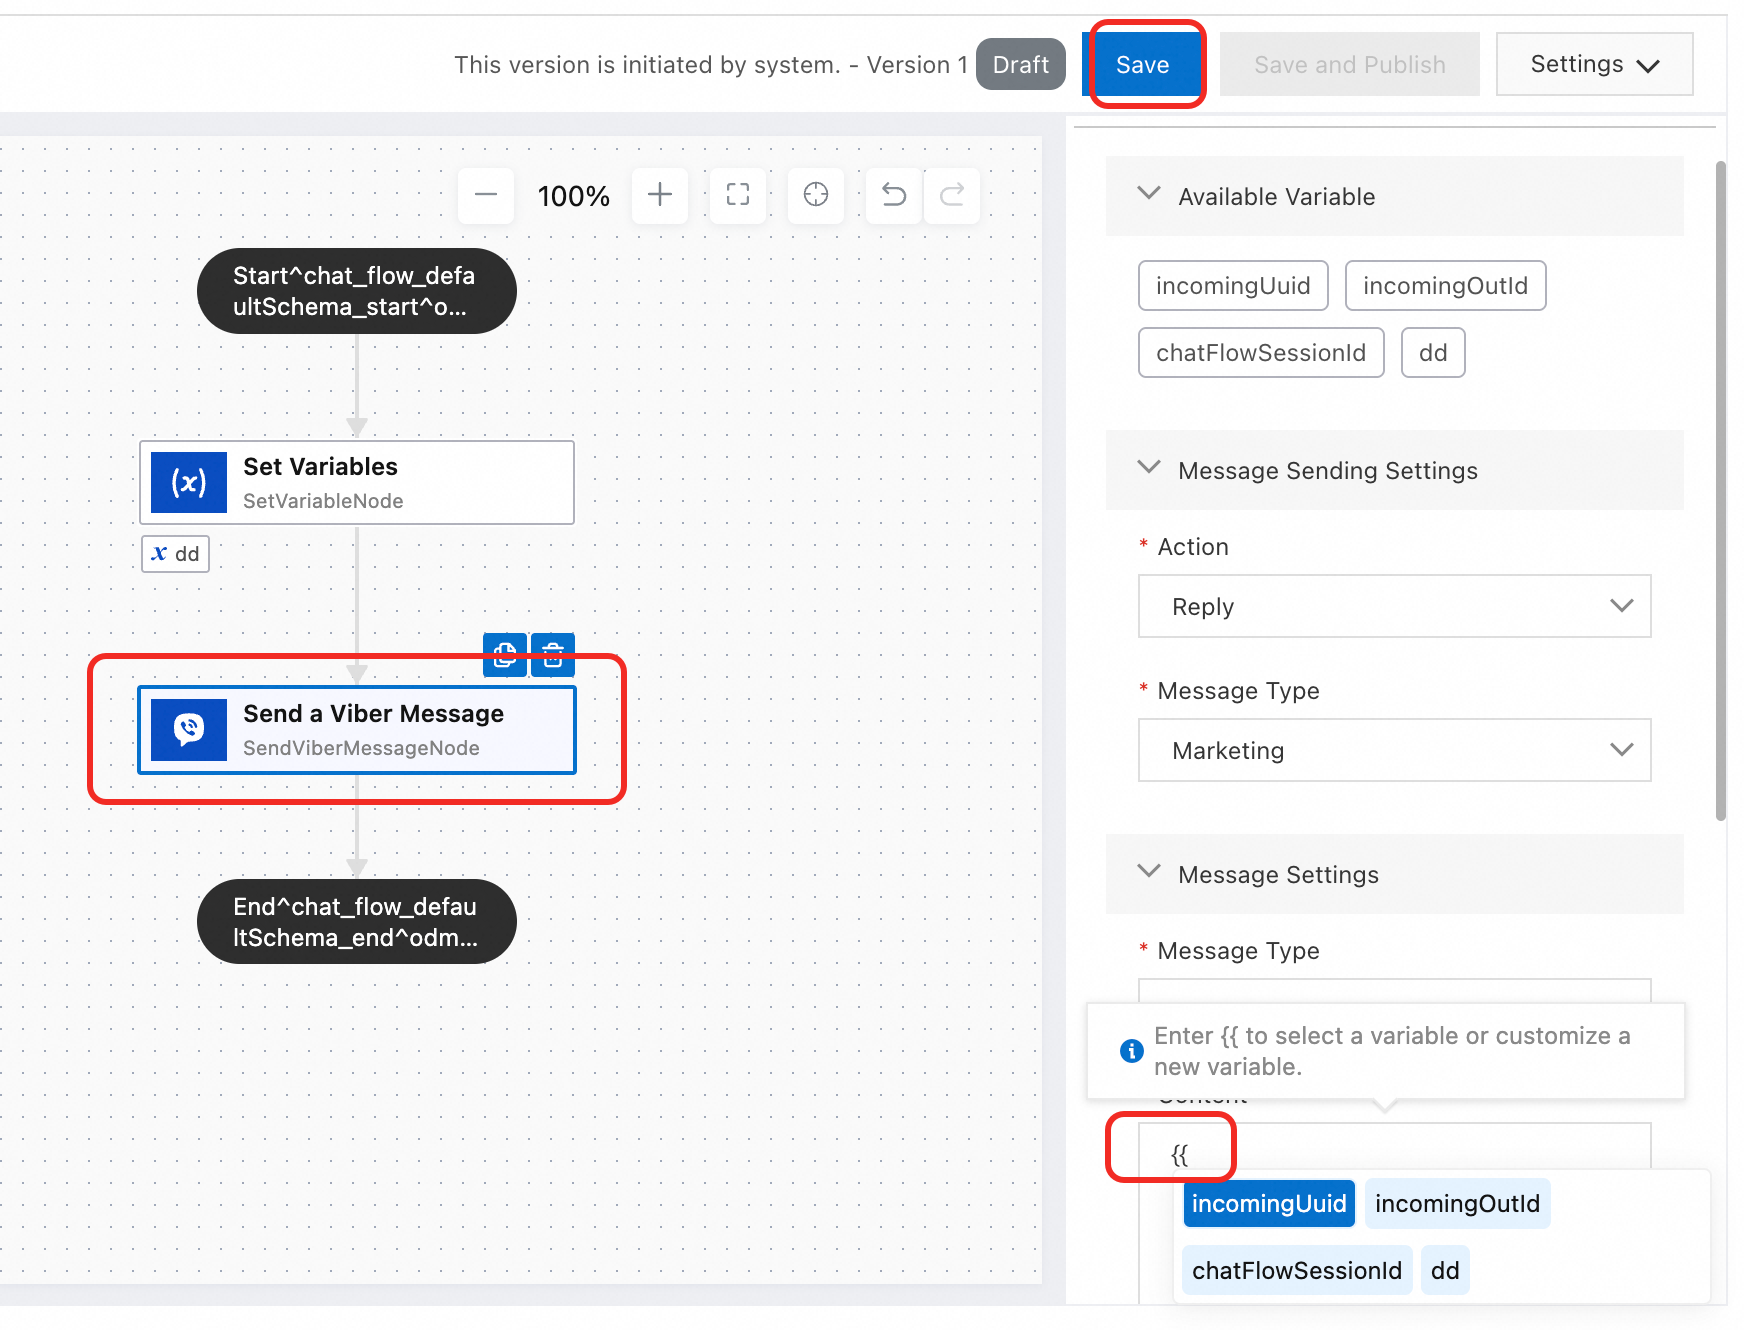This screenshot has height=1330, width=1744.
Task: Select the End node
Action: [357, 922]
